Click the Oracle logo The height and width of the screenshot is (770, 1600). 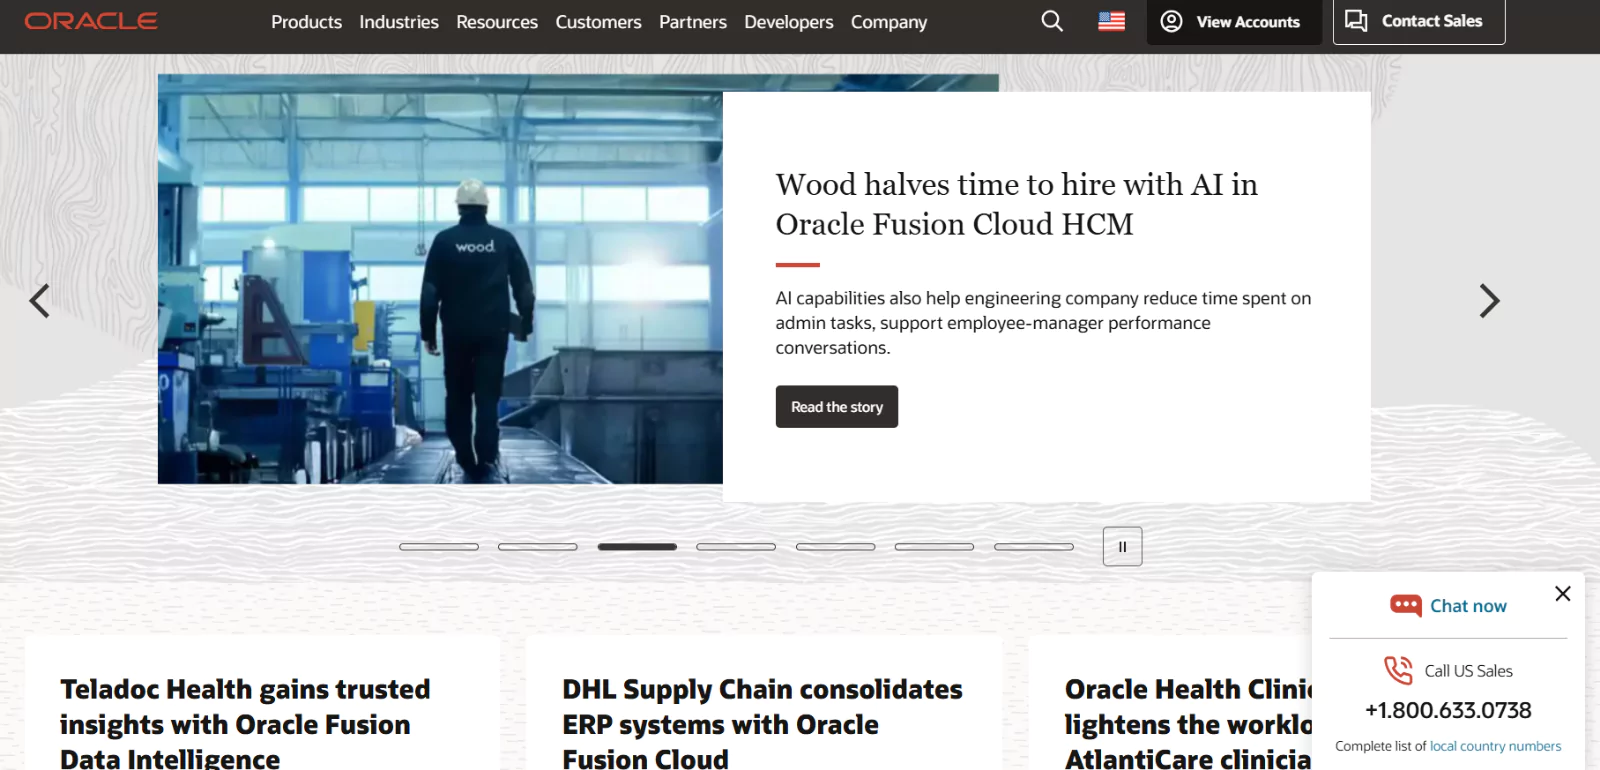(91, 21)
